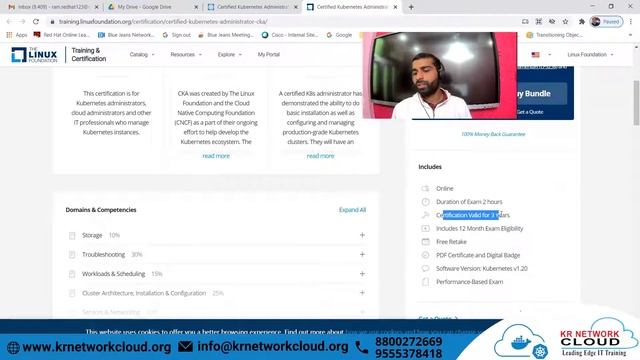Click the Linux Foundation logo
This screenshot has width=640, height=360.
[34, 55]
